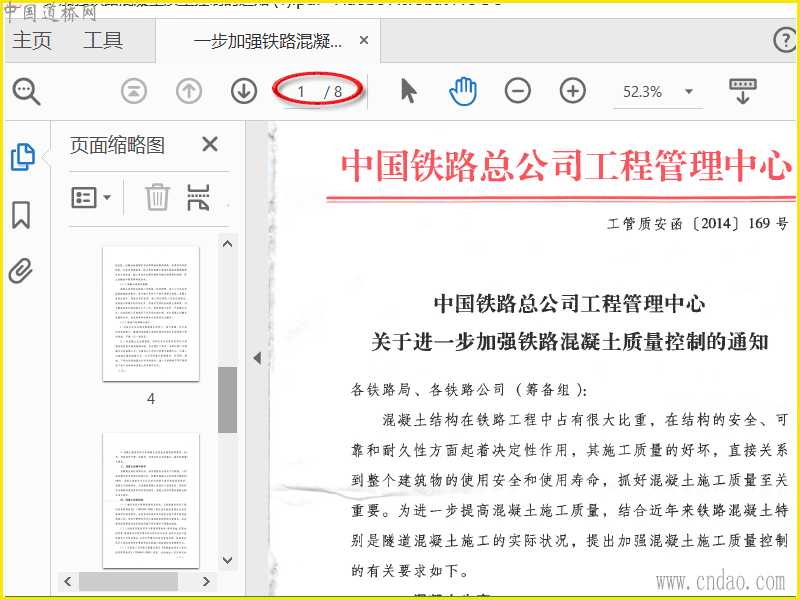
Task: Zoom in with the plus button
Action: tap(572, 91)
